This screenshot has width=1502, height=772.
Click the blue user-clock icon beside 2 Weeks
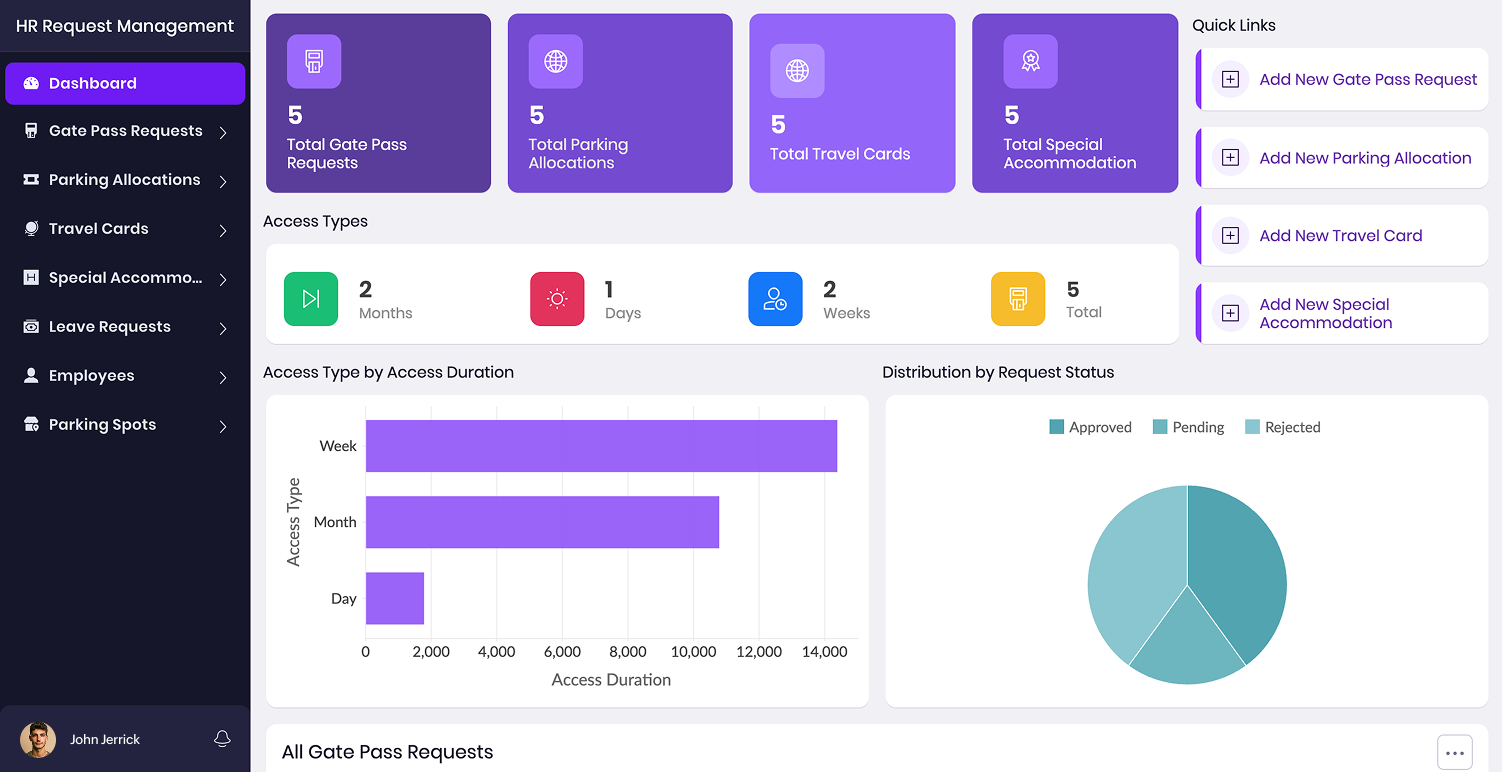tap(775, 298)
